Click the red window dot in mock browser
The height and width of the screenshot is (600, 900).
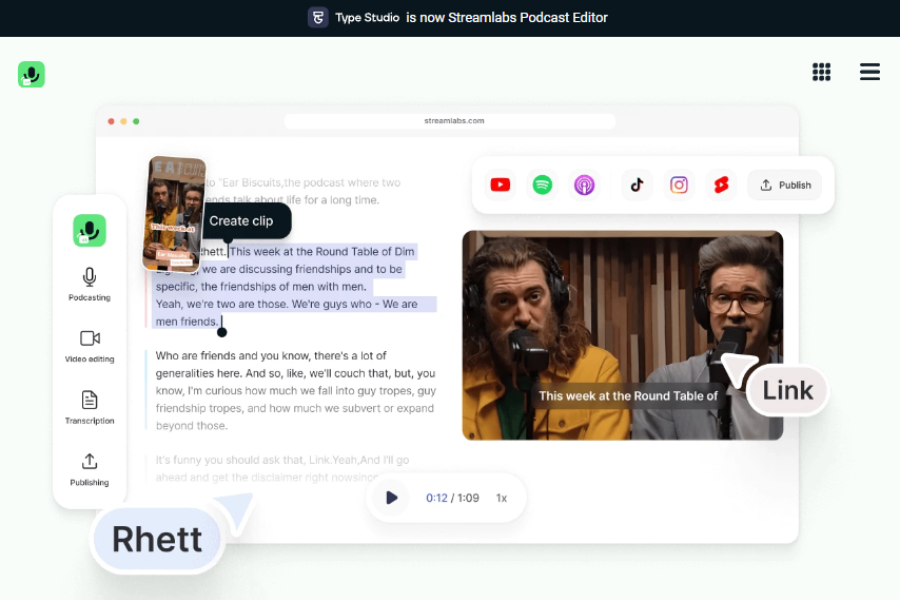(x=111, y=121)
